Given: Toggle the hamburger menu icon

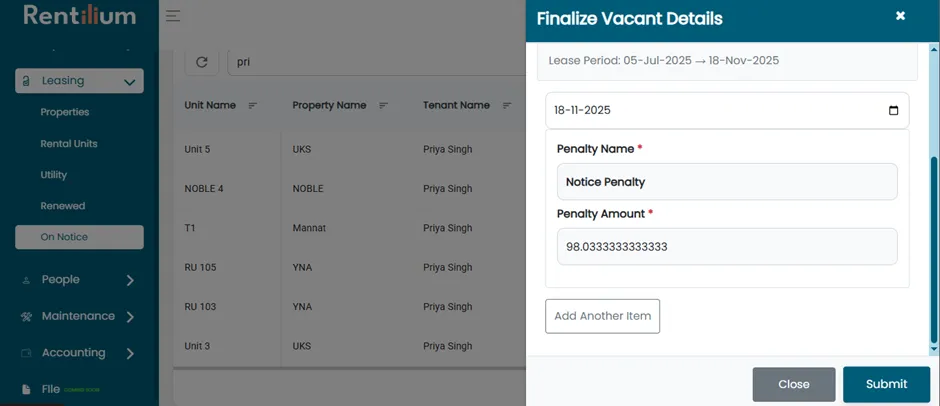Looking at the screenshot, I should click(x=173, y=16).
